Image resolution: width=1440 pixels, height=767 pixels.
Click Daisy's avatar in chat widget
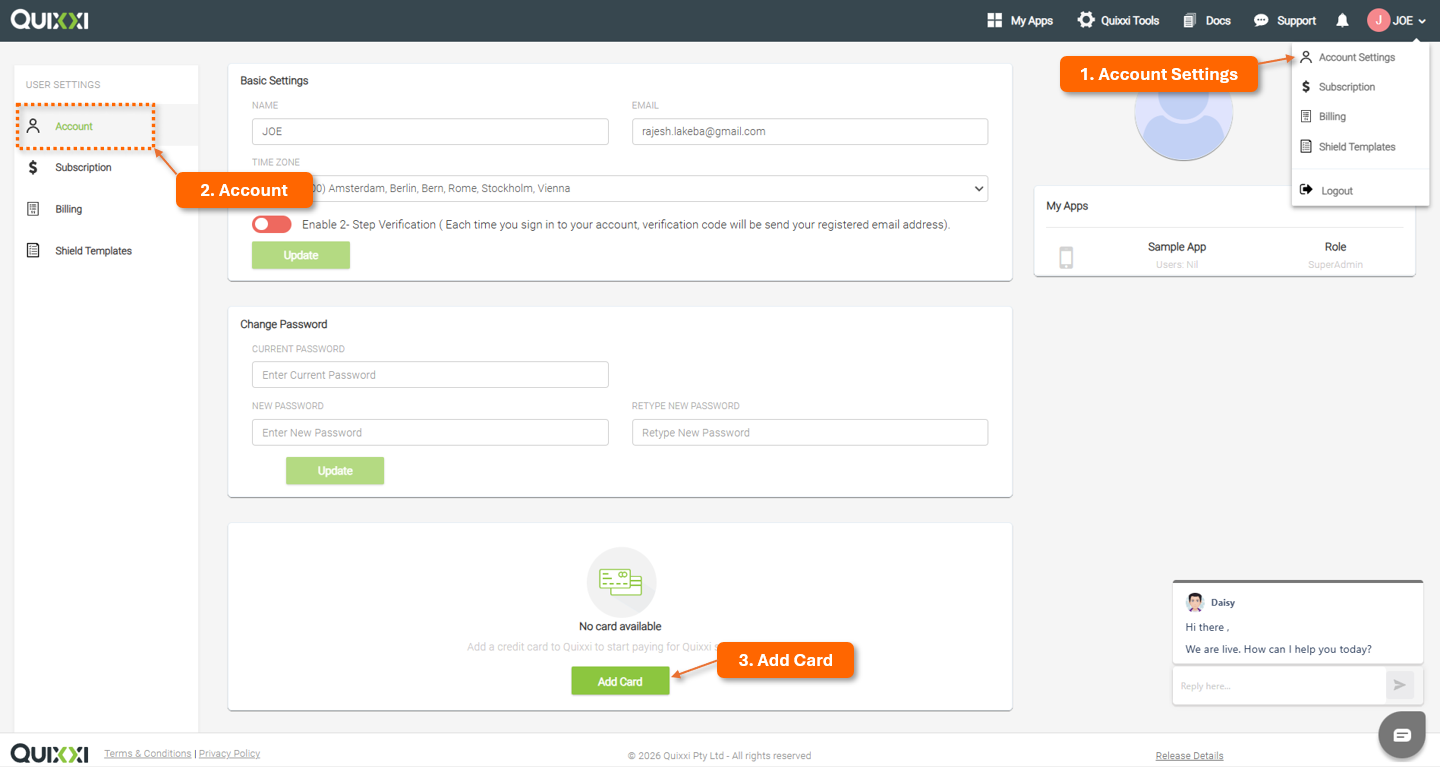pos(1195,602)
